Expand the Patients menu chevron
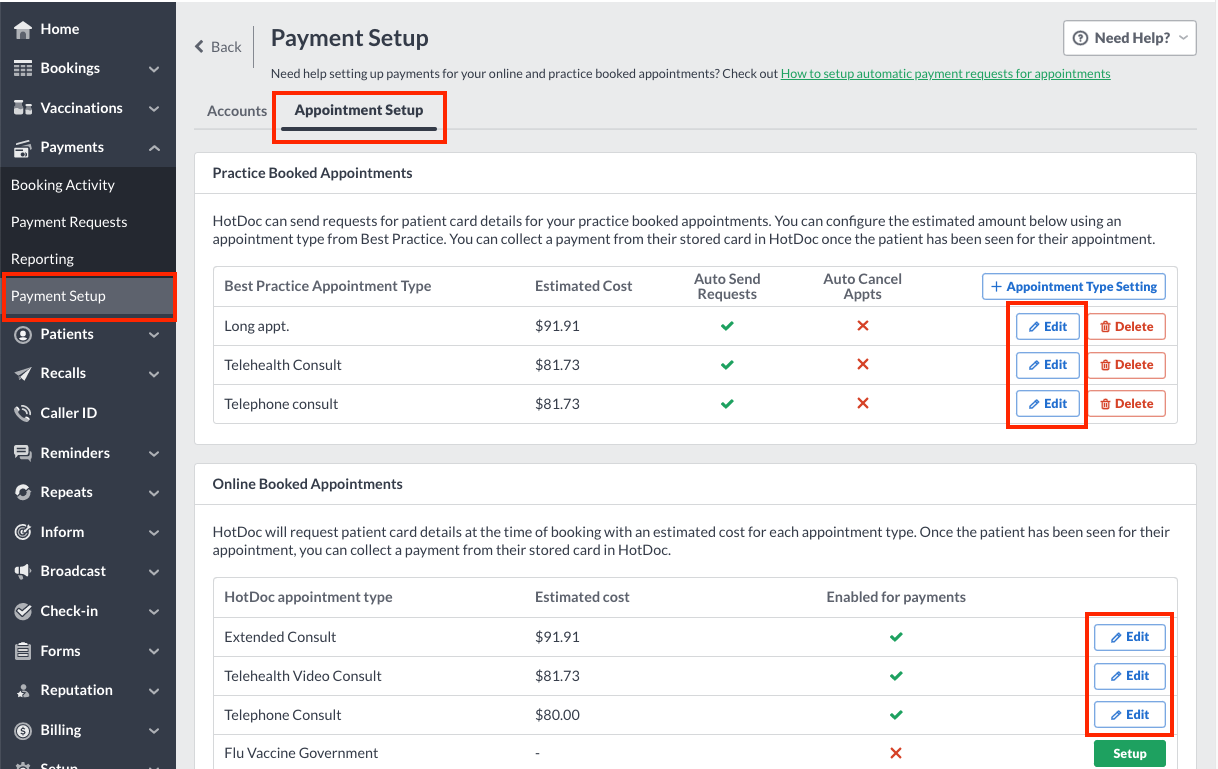Screen dimensions: 1218x769 (x=154, y=335)
